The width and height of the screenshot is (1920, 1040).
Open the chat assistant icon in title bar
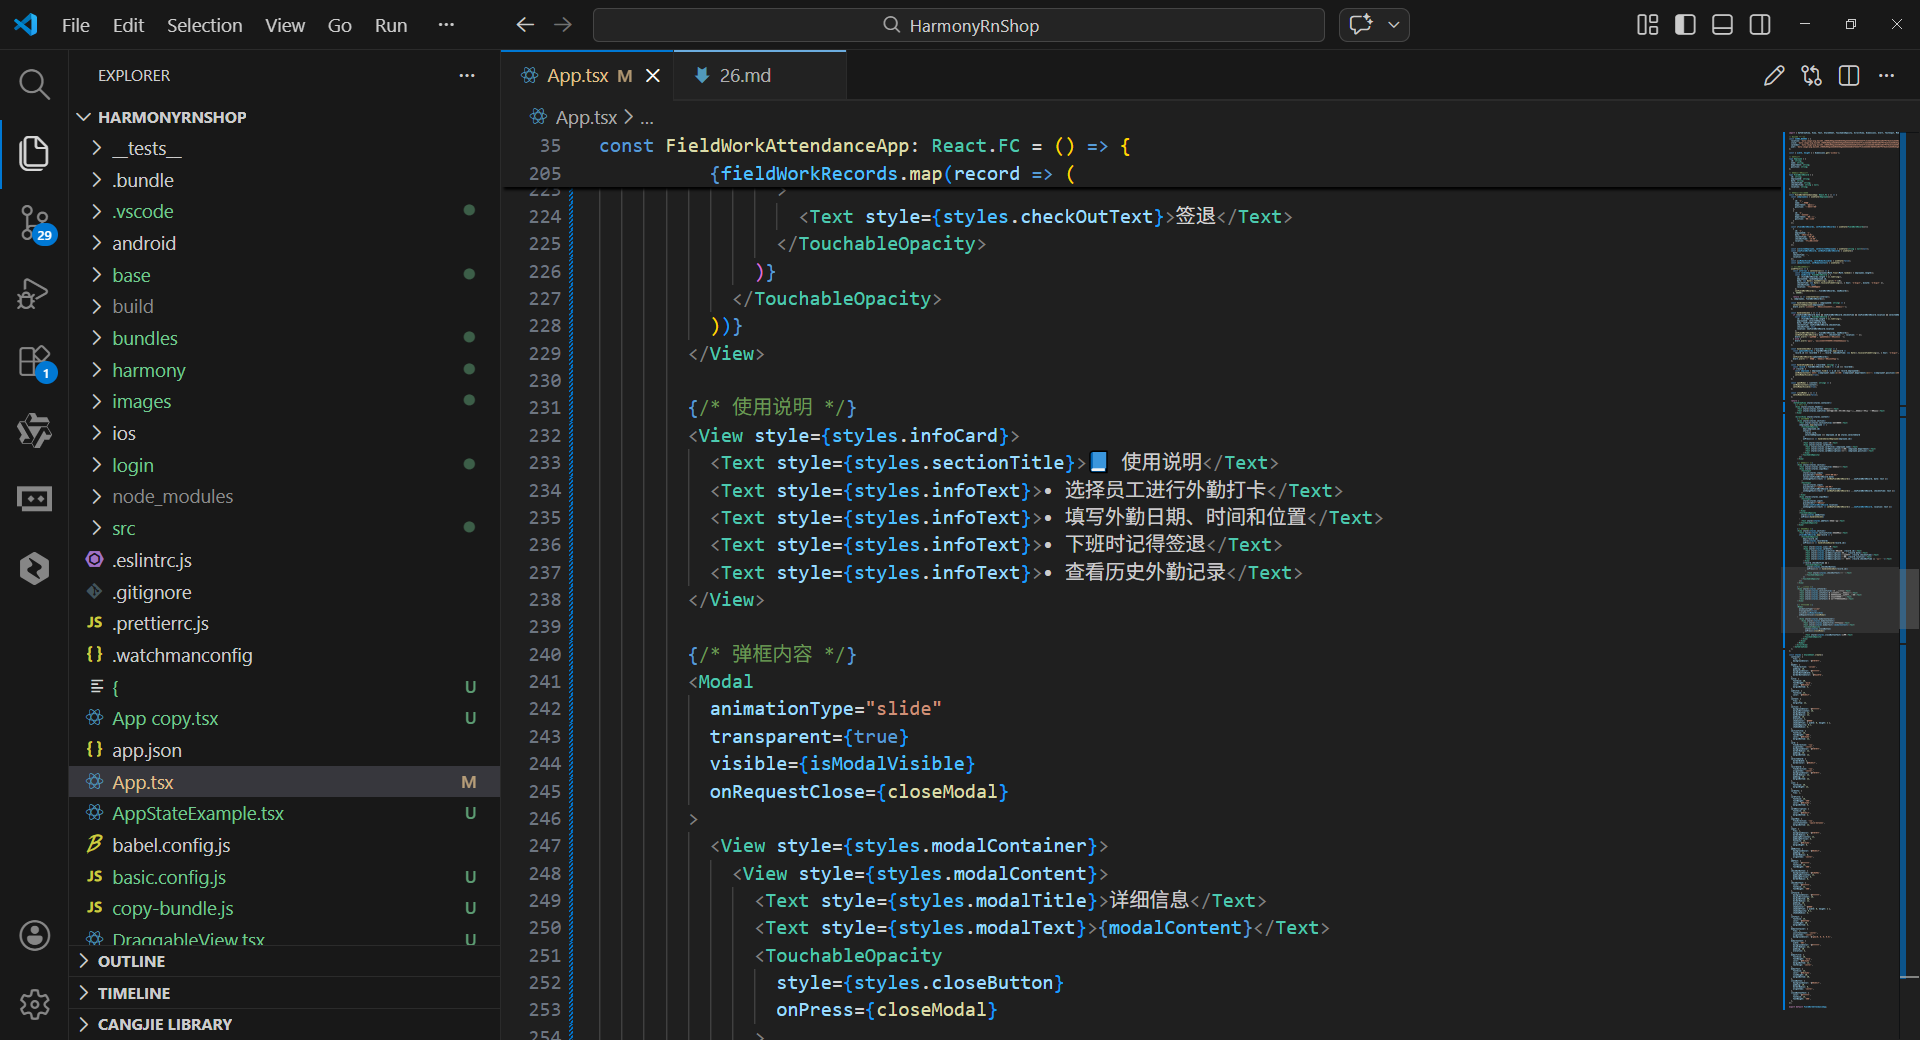1361,25
